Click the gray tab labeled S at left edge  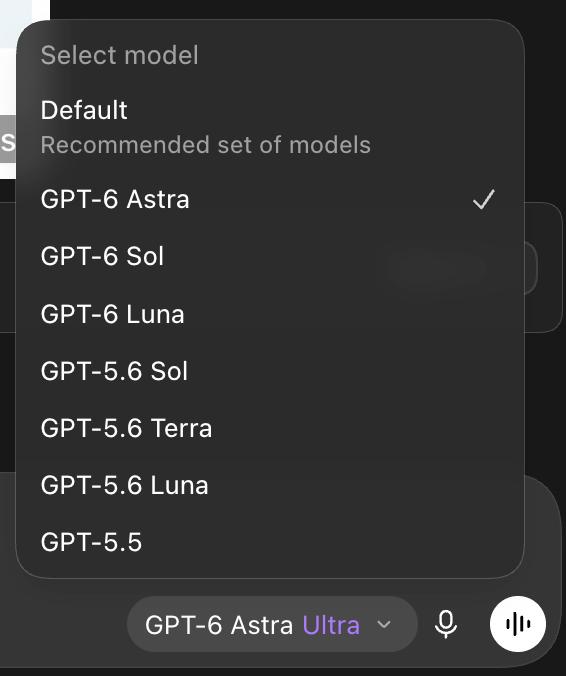click(x=8, y=139)
